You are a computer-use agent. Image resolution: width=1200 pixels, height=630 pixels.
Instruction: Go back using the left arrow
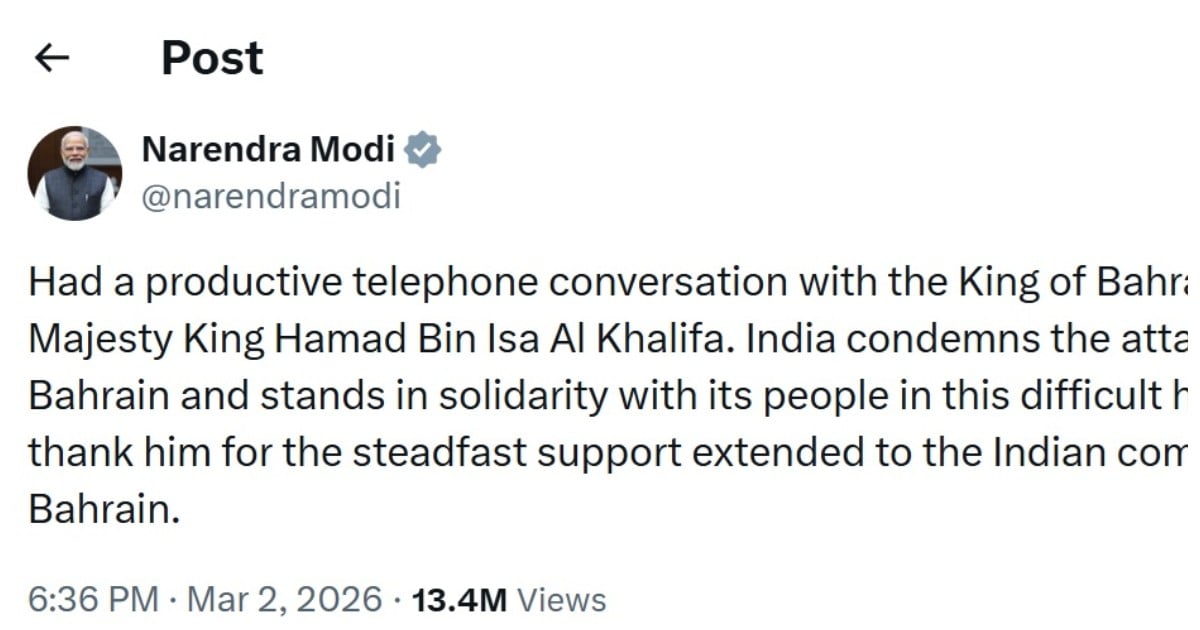coord(51,59)
